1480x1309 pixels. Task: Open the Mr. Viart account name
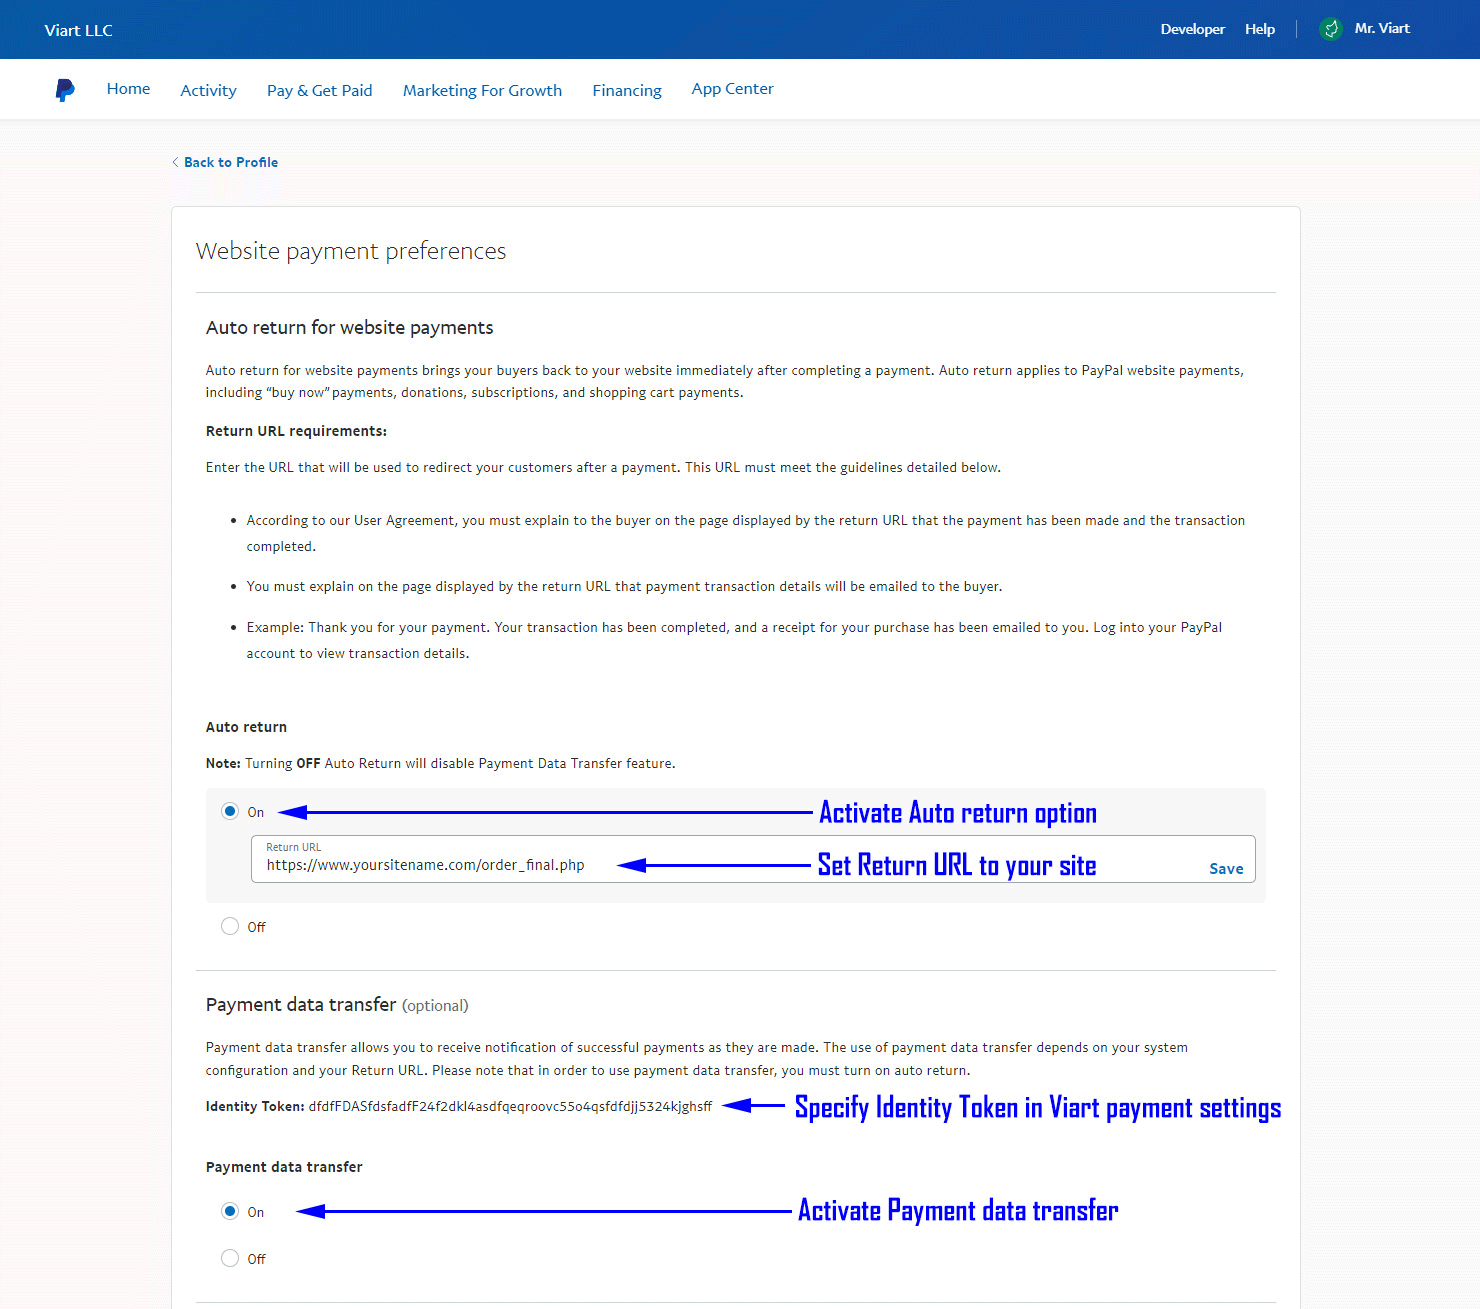click(1382, 28)
